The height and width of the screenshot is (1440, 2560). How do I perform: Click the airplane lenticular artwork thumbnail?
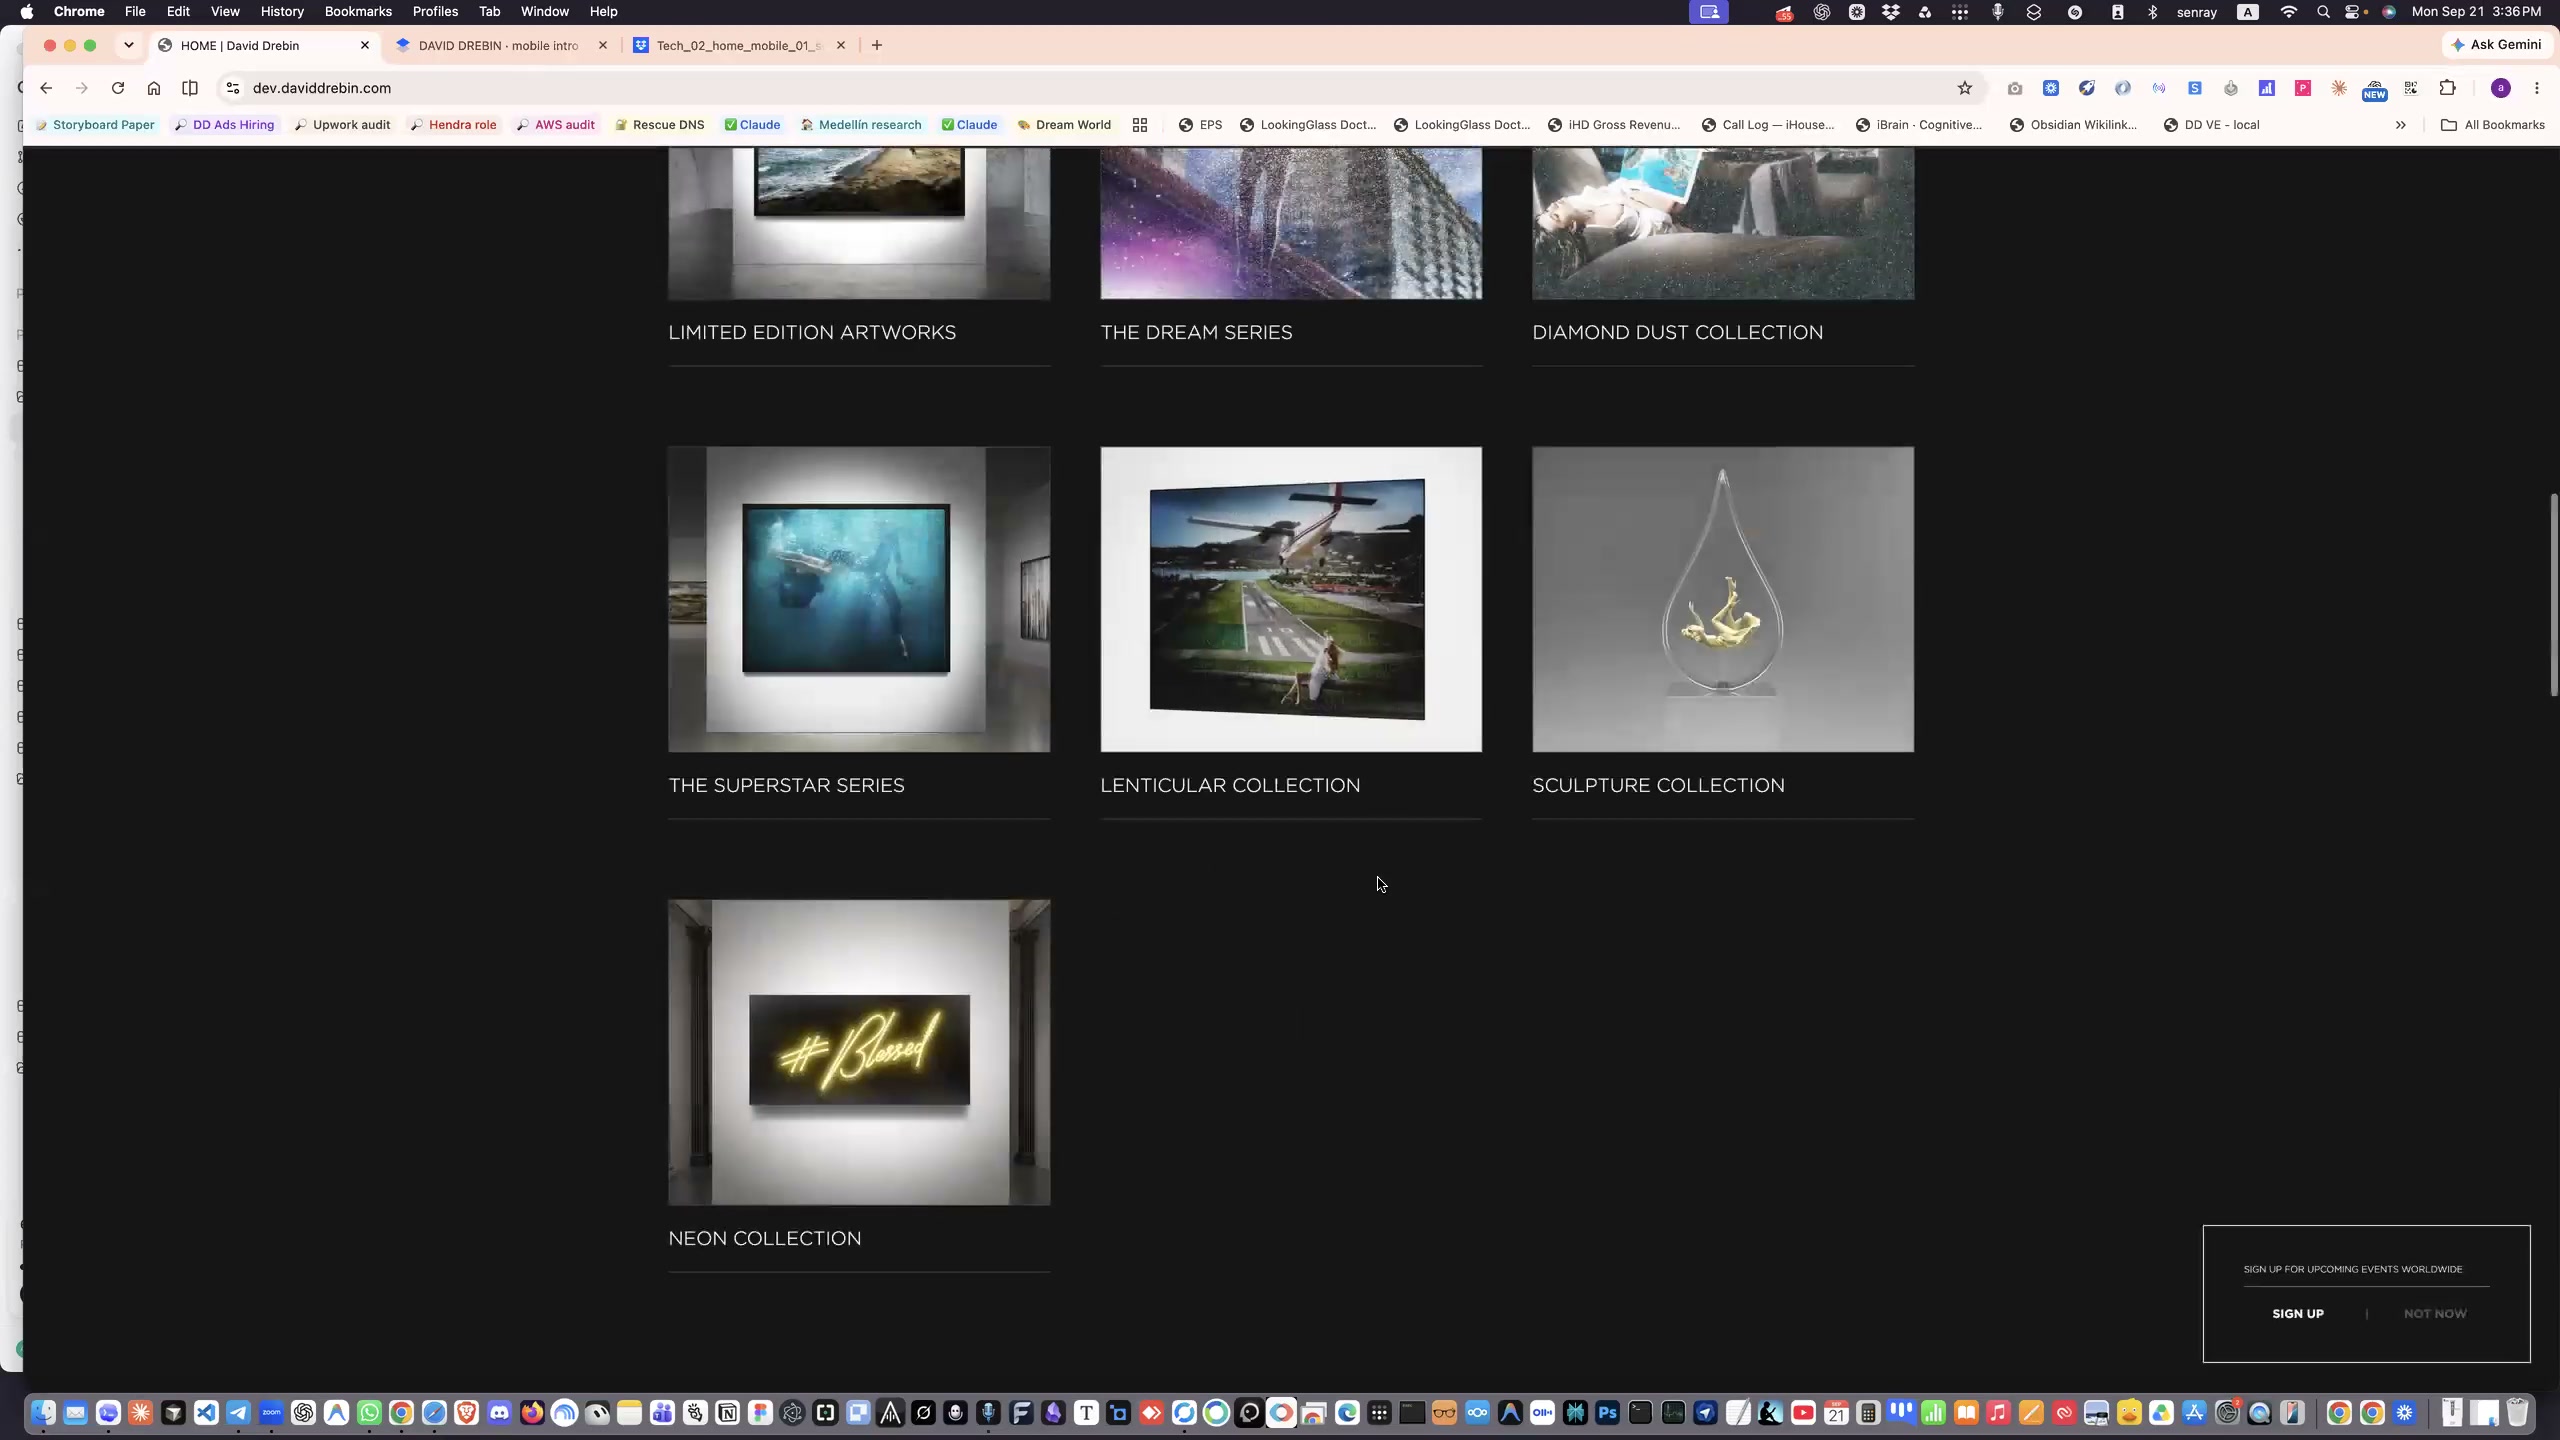coord(1291,599)
